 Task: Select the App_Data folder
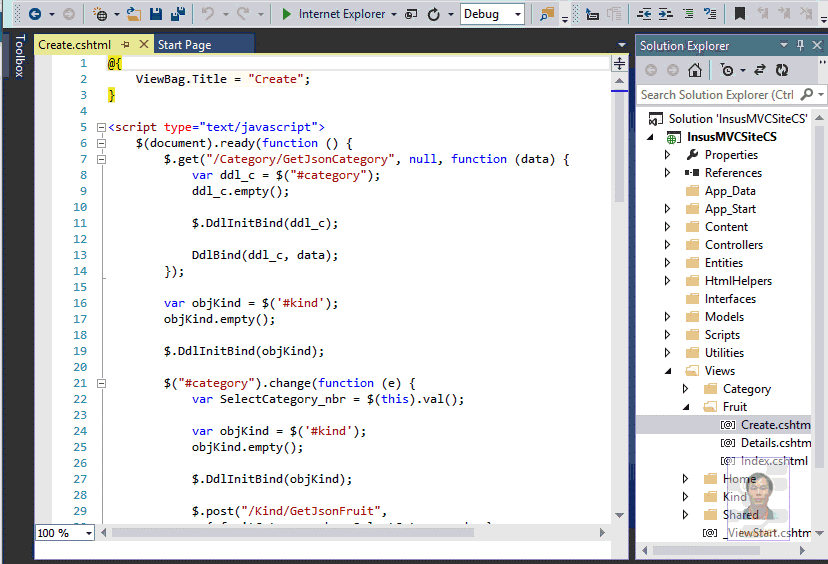point(730,191)
